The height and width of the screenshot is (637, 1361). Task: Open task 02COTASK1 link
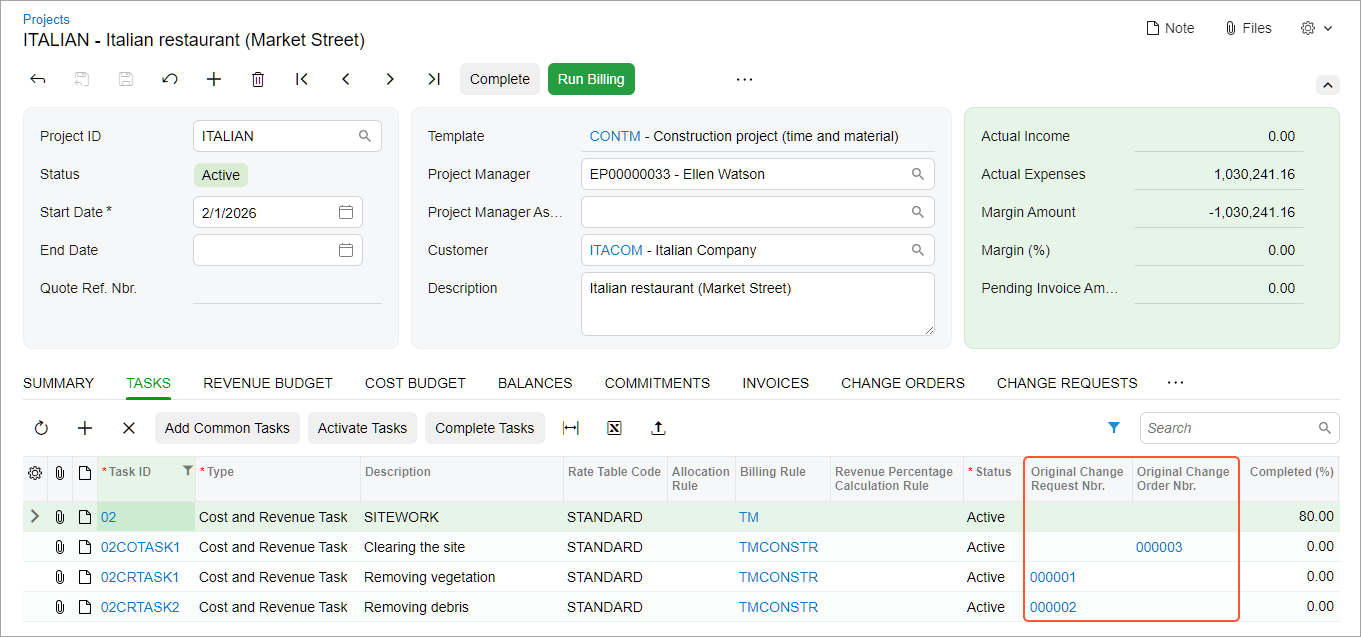coord(140,547)
